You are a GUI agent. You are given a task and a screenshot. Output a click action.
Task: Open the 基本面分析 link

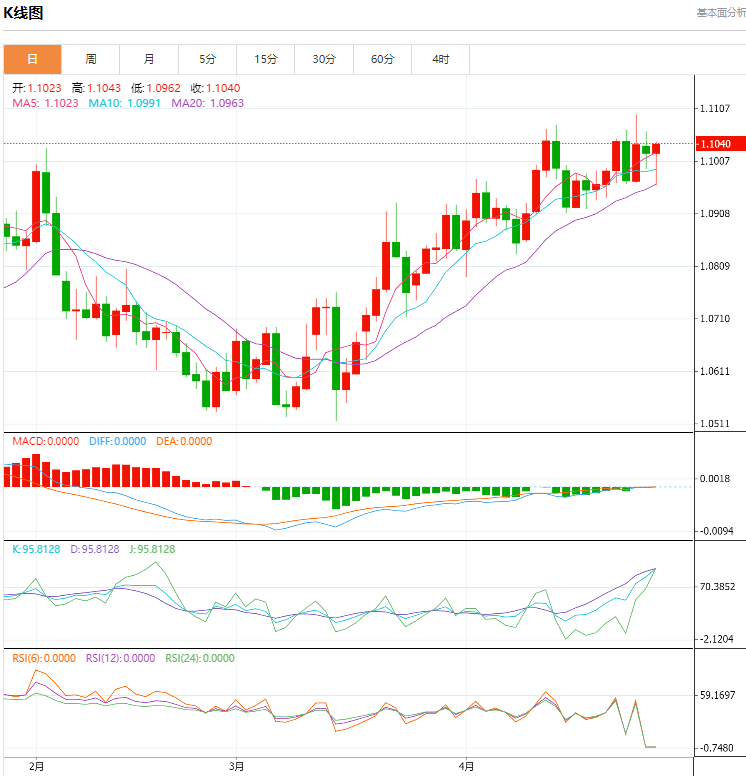[x=720, y=13]
